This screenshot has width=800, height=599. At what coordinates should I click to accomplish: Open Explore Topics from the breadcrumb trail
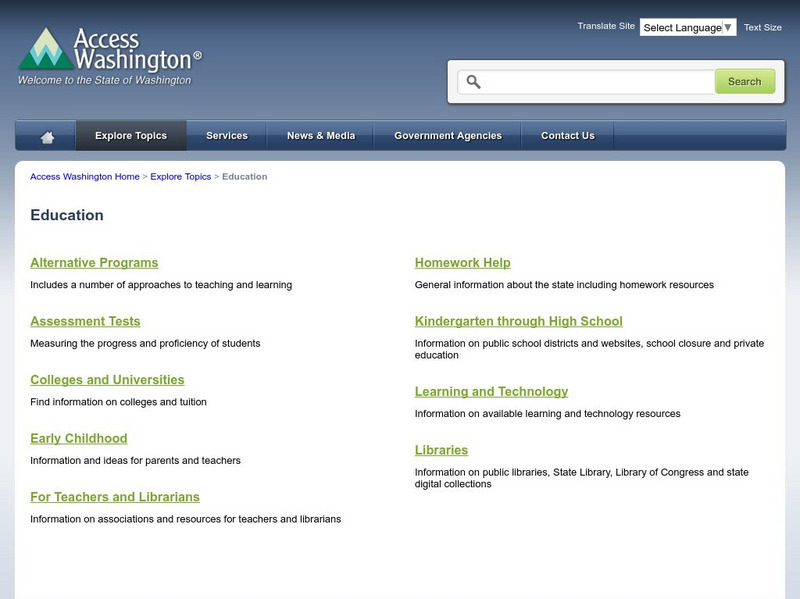coord(182,176)
